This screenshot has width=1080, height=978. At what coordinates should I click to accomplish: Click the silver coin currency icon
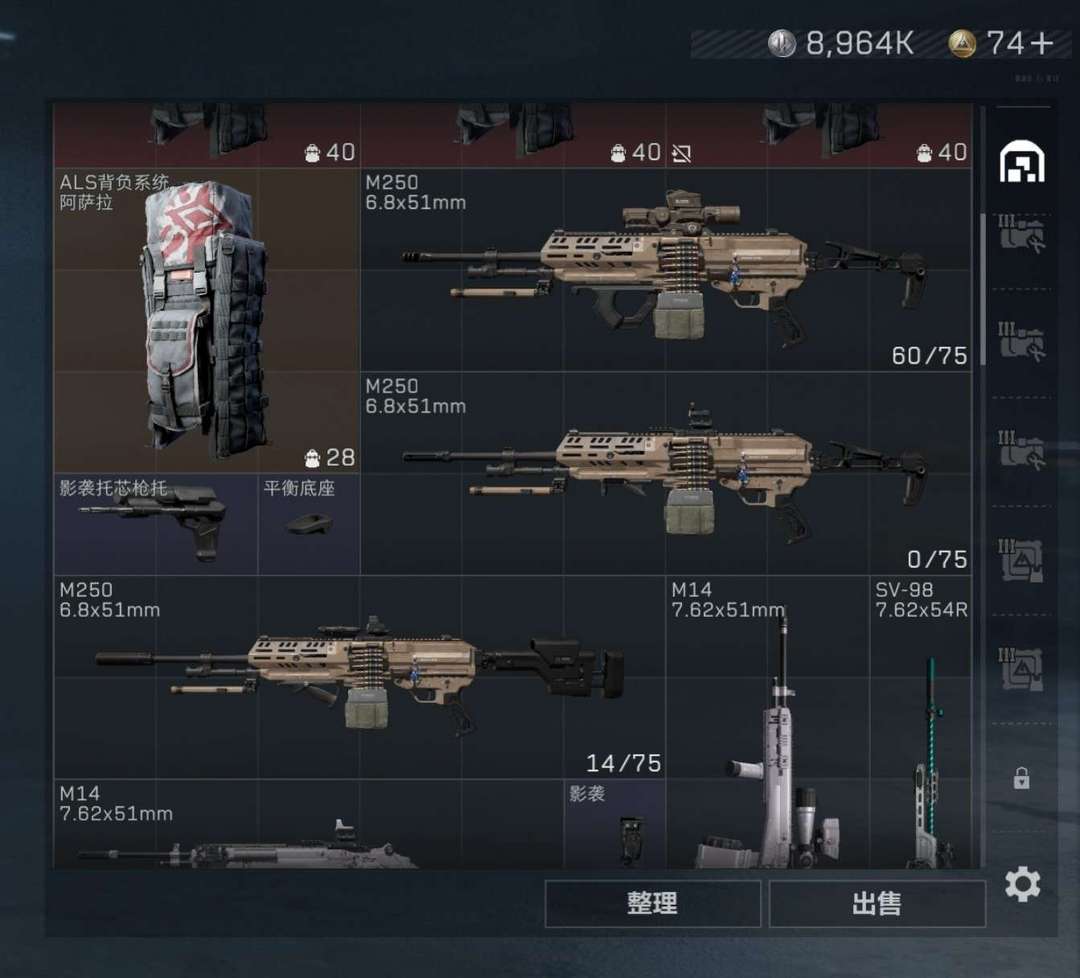(x=782, y=43)
